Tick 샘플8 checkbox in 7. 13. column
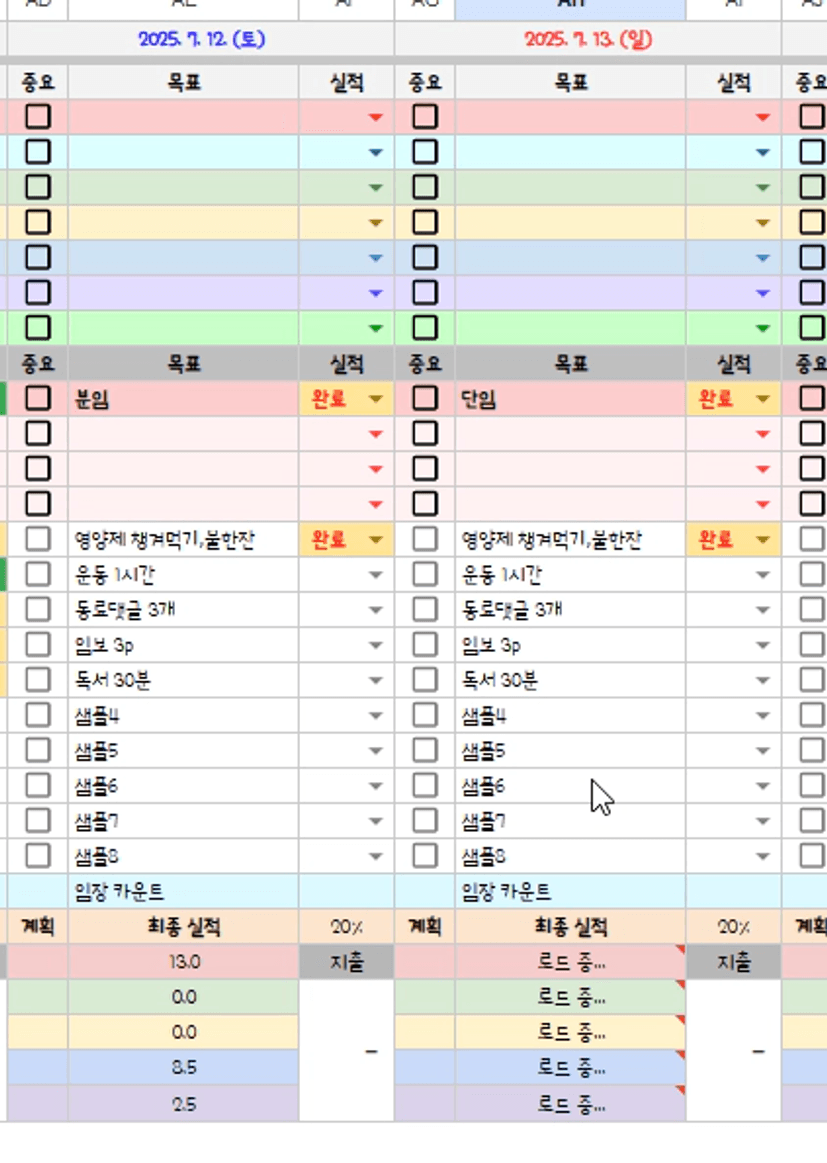Viewport: 827px width, 1163px height. 425,856
